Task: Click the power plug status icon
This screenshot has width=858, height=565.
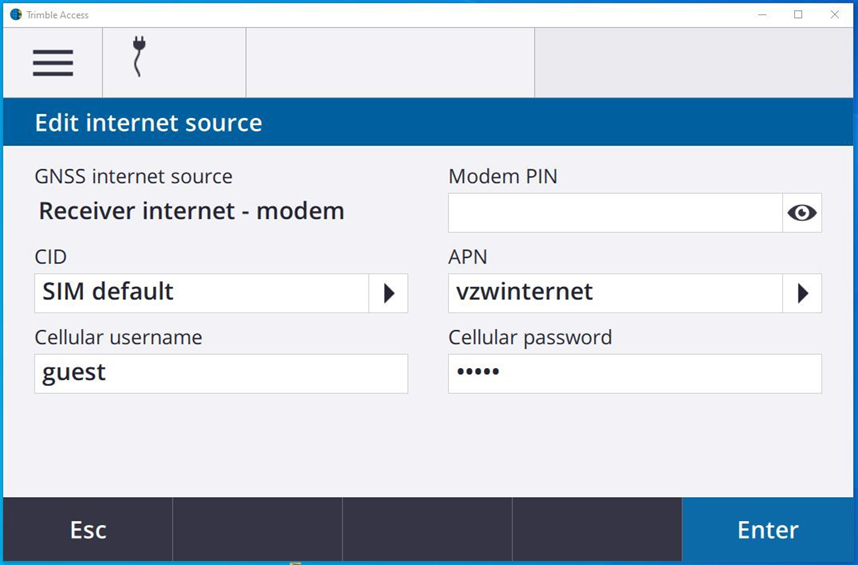Action: pos(140,58)
